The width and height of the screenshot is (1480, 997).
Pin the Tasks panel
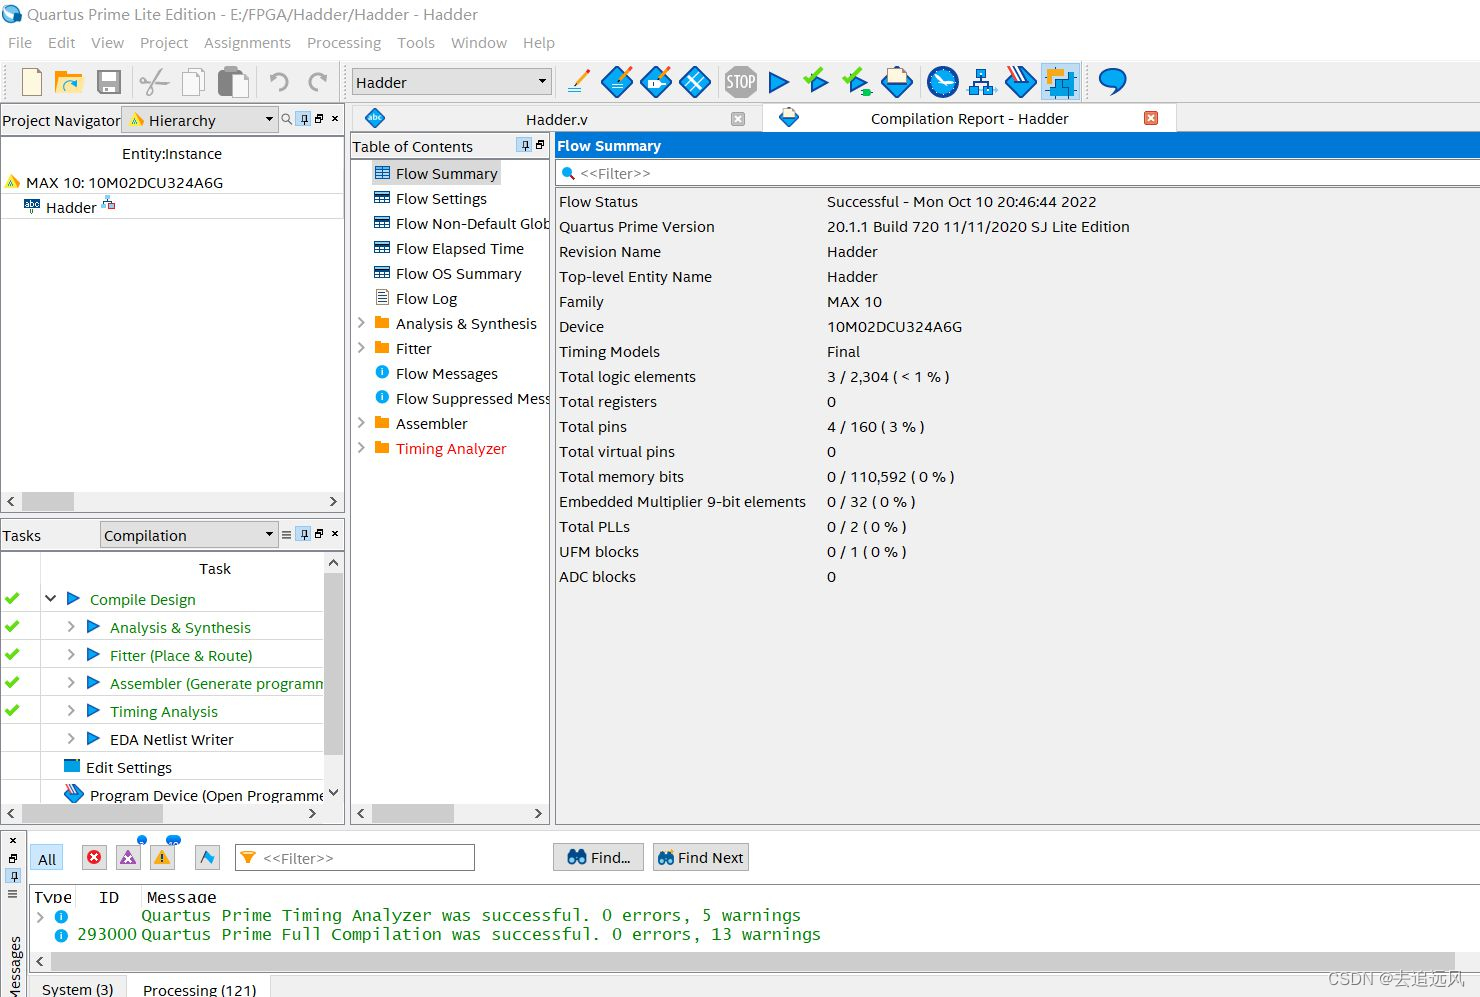pos(304,534)
